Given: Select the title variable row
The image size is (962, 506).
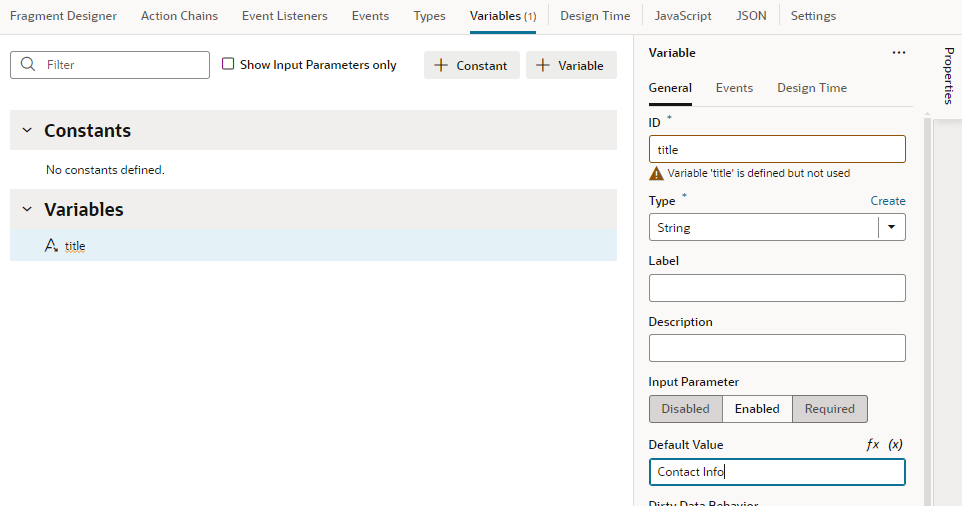Looking at the screenshot, I should (x=313, y=245).
